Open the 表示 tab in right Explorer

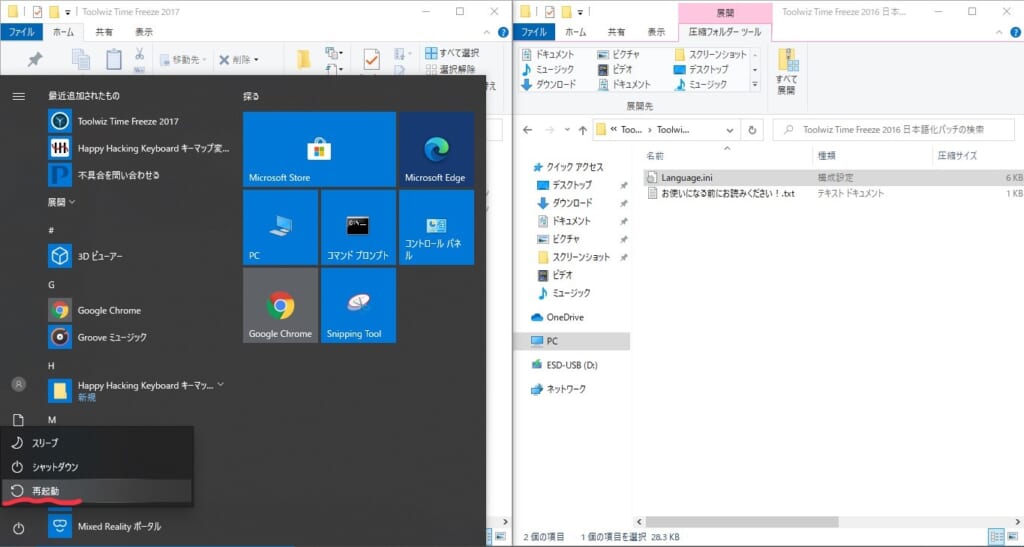coord(656,31)
